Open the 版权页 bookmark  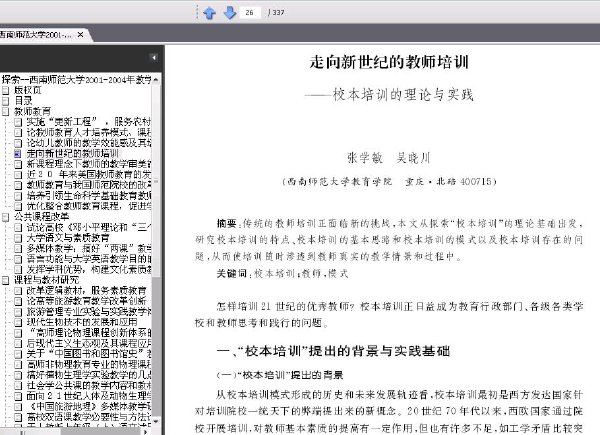coord(28,90)
